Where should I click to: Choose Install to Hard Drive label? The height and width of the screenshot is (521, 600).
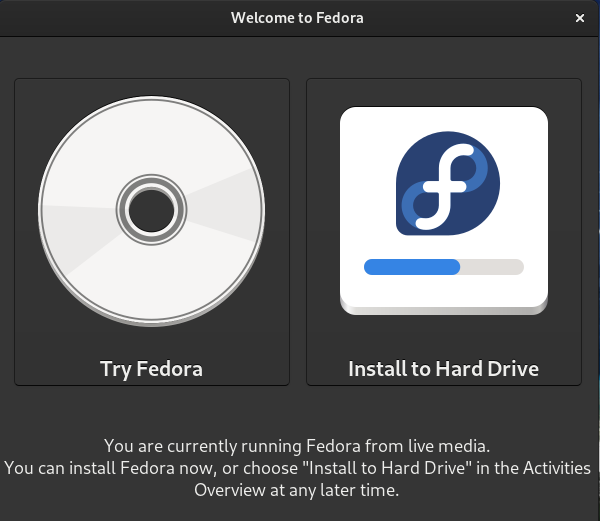443,369
